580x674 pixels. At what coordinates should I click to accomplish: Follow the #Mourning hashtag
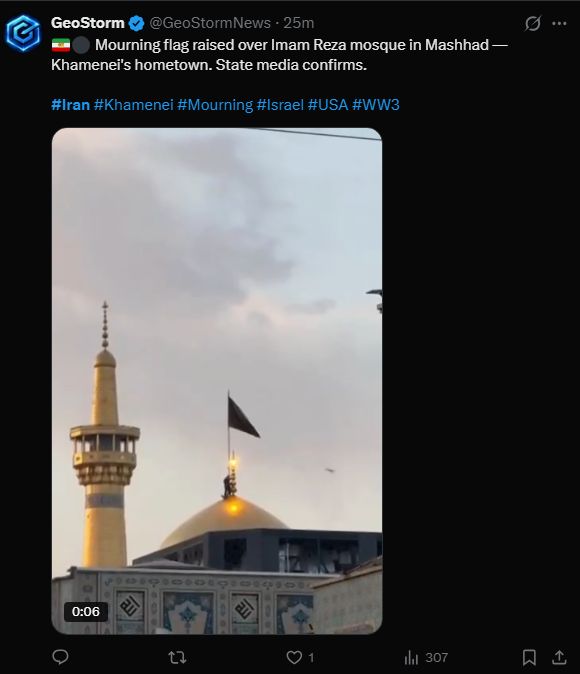click(x=215, y=105)
